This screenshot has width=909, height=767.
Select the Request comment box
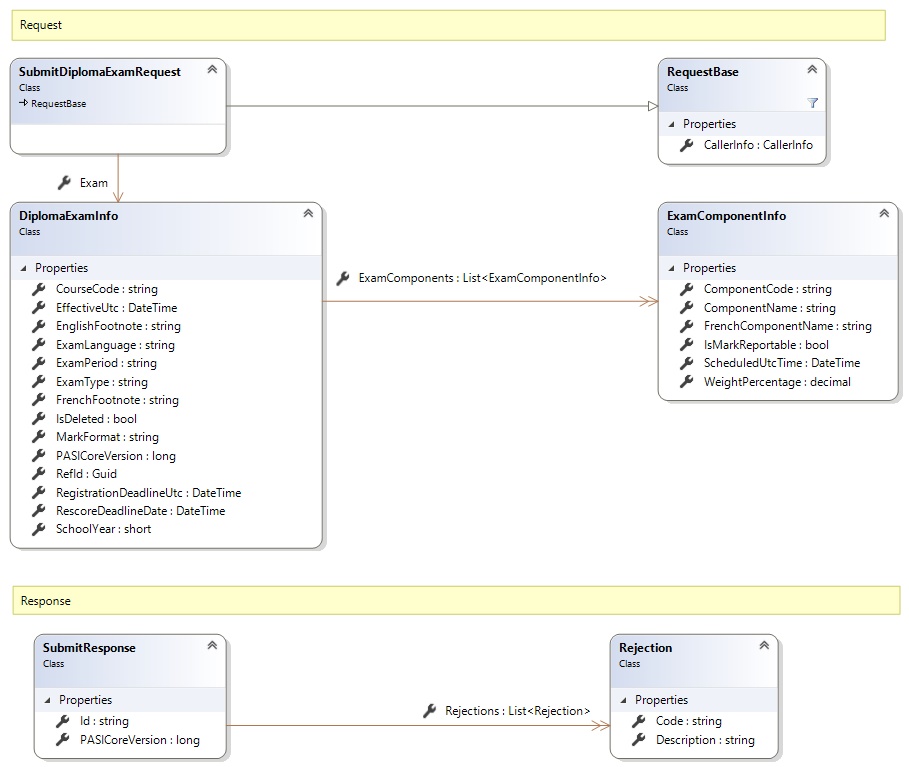point(448,24)
